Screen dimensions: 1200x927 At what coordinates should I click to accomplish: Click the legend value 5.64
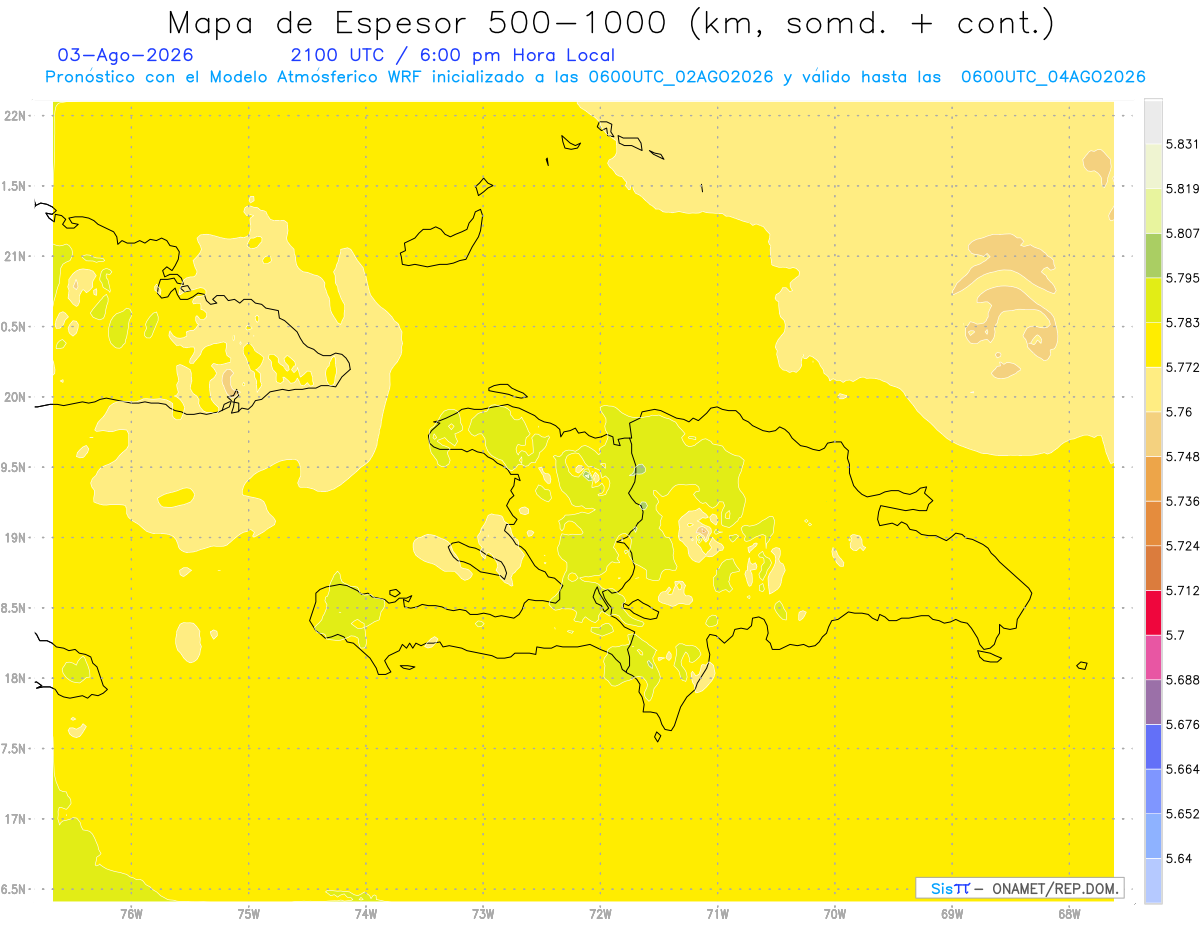point(1179,858)
